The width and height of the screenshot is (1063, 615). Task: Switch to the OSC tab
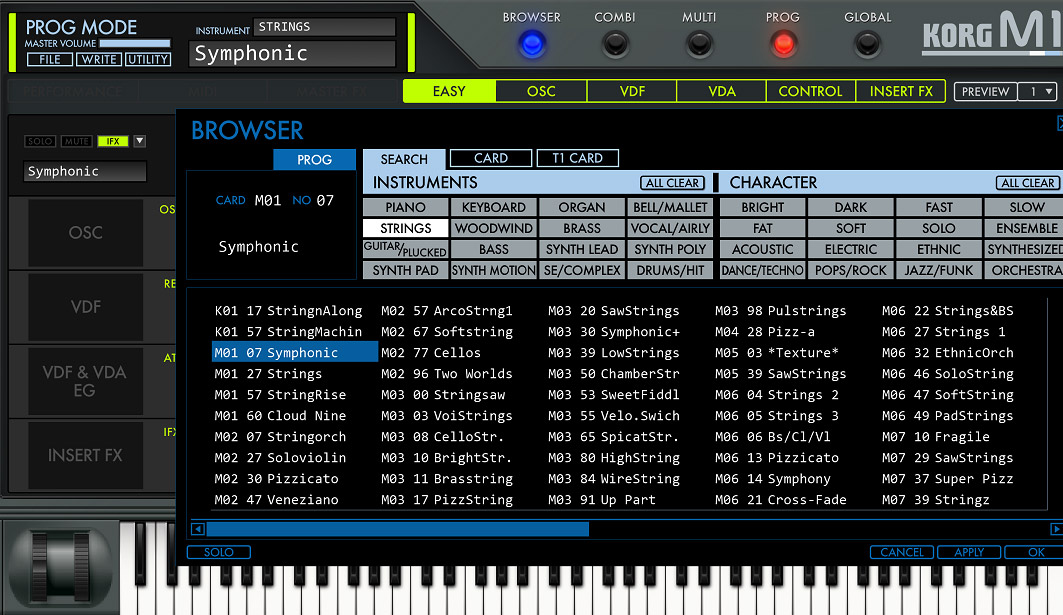coord(541,92)
